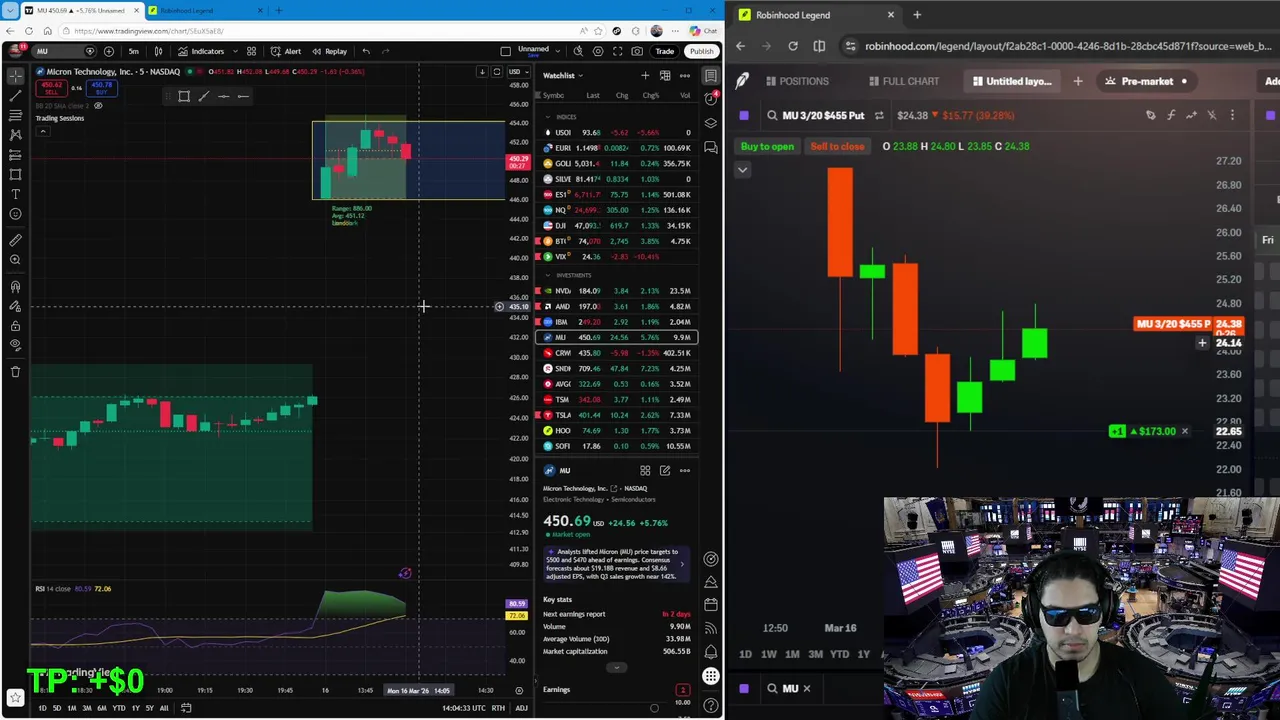Toggle RTH session button
This screenshot has height=720, width=1280.
click(x=498, y=708)
